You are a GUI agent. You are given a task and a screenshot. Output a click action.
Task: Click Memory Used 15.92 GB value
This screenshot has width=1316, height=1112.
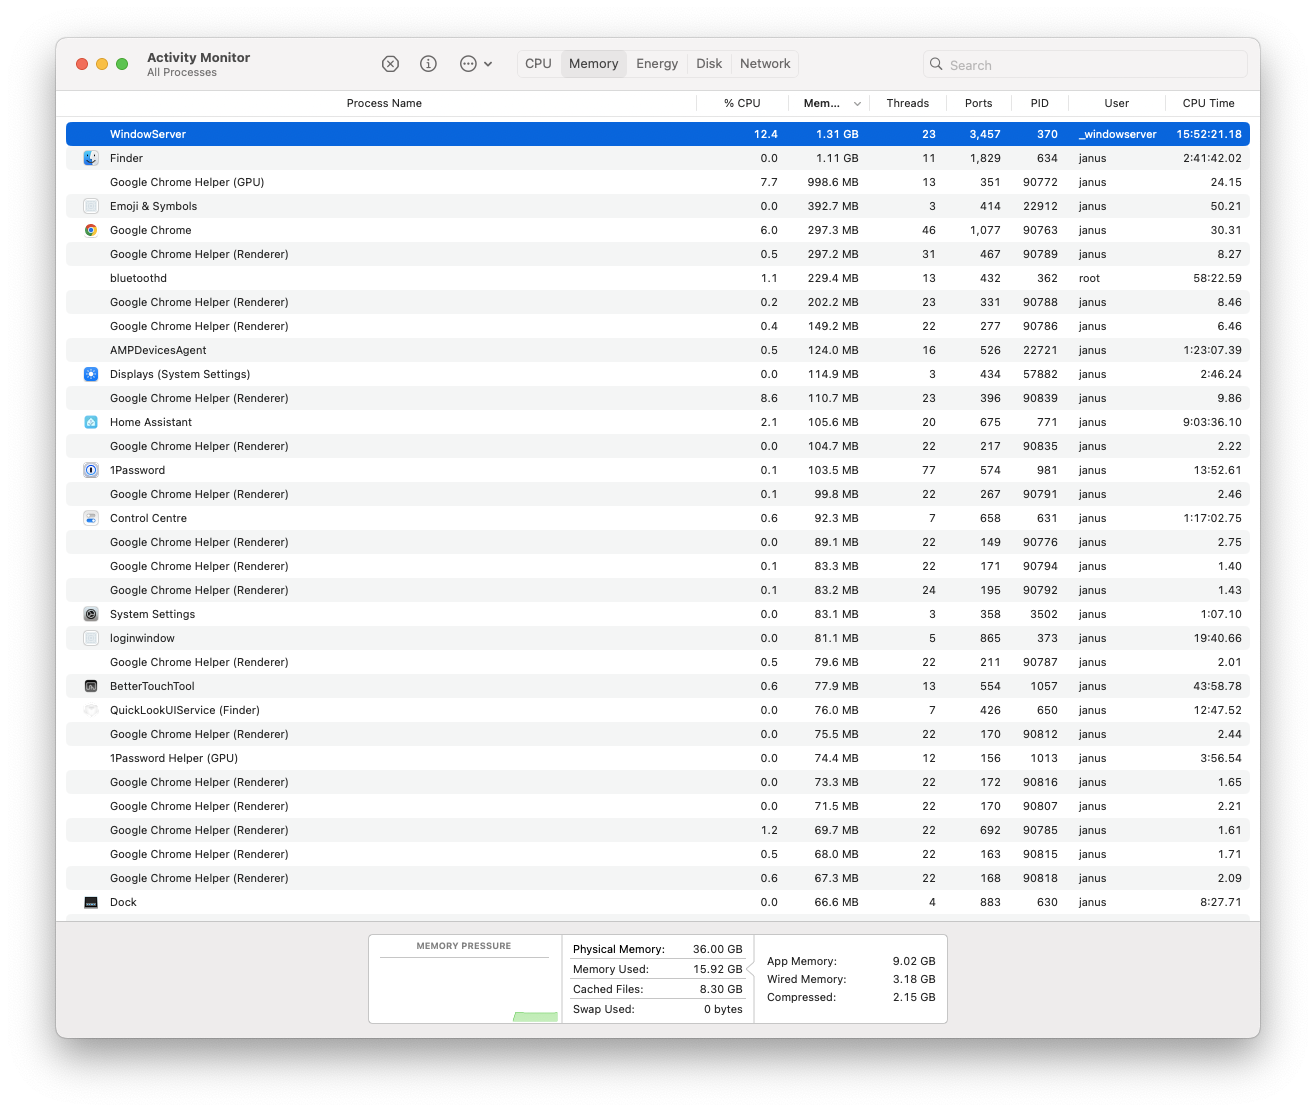click(718, 969)
